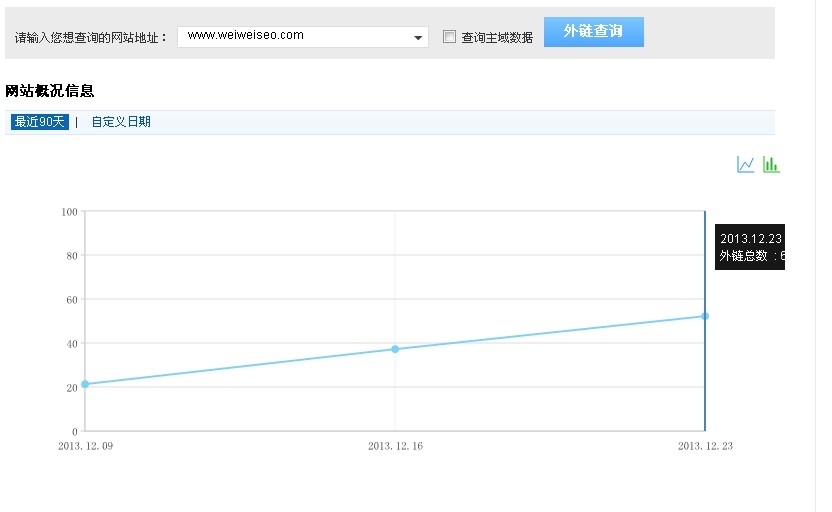
Task: Click the 查询主域数据 label text
Action: (x=497, y=38)
